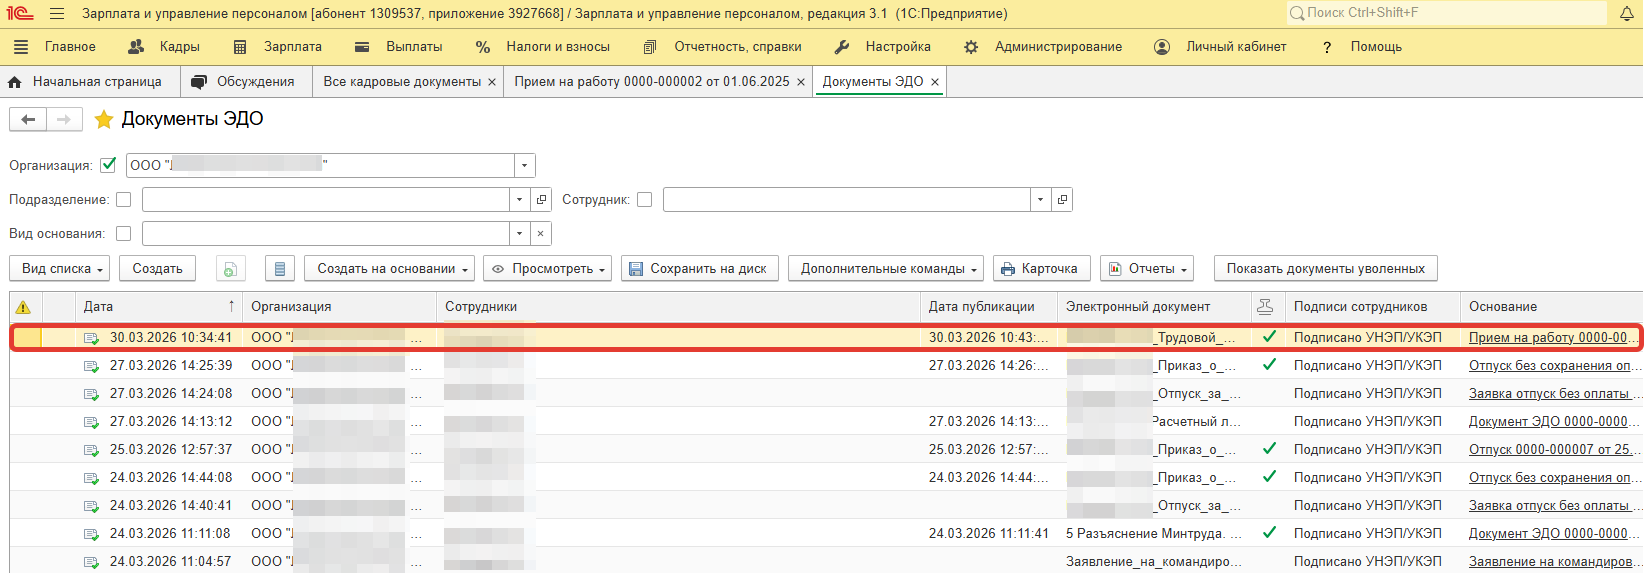Viewport: 1644px width, 573px height.
Task: Click the warning column header icon
Action: coord(24,307)
